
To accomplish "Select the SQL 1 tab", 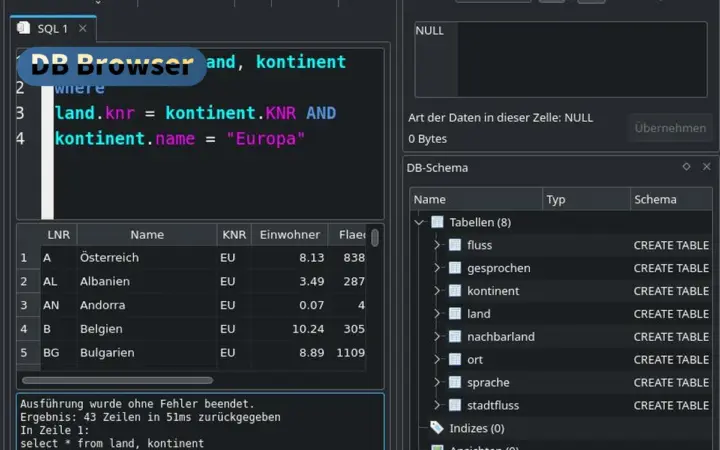I will (53, 28).
